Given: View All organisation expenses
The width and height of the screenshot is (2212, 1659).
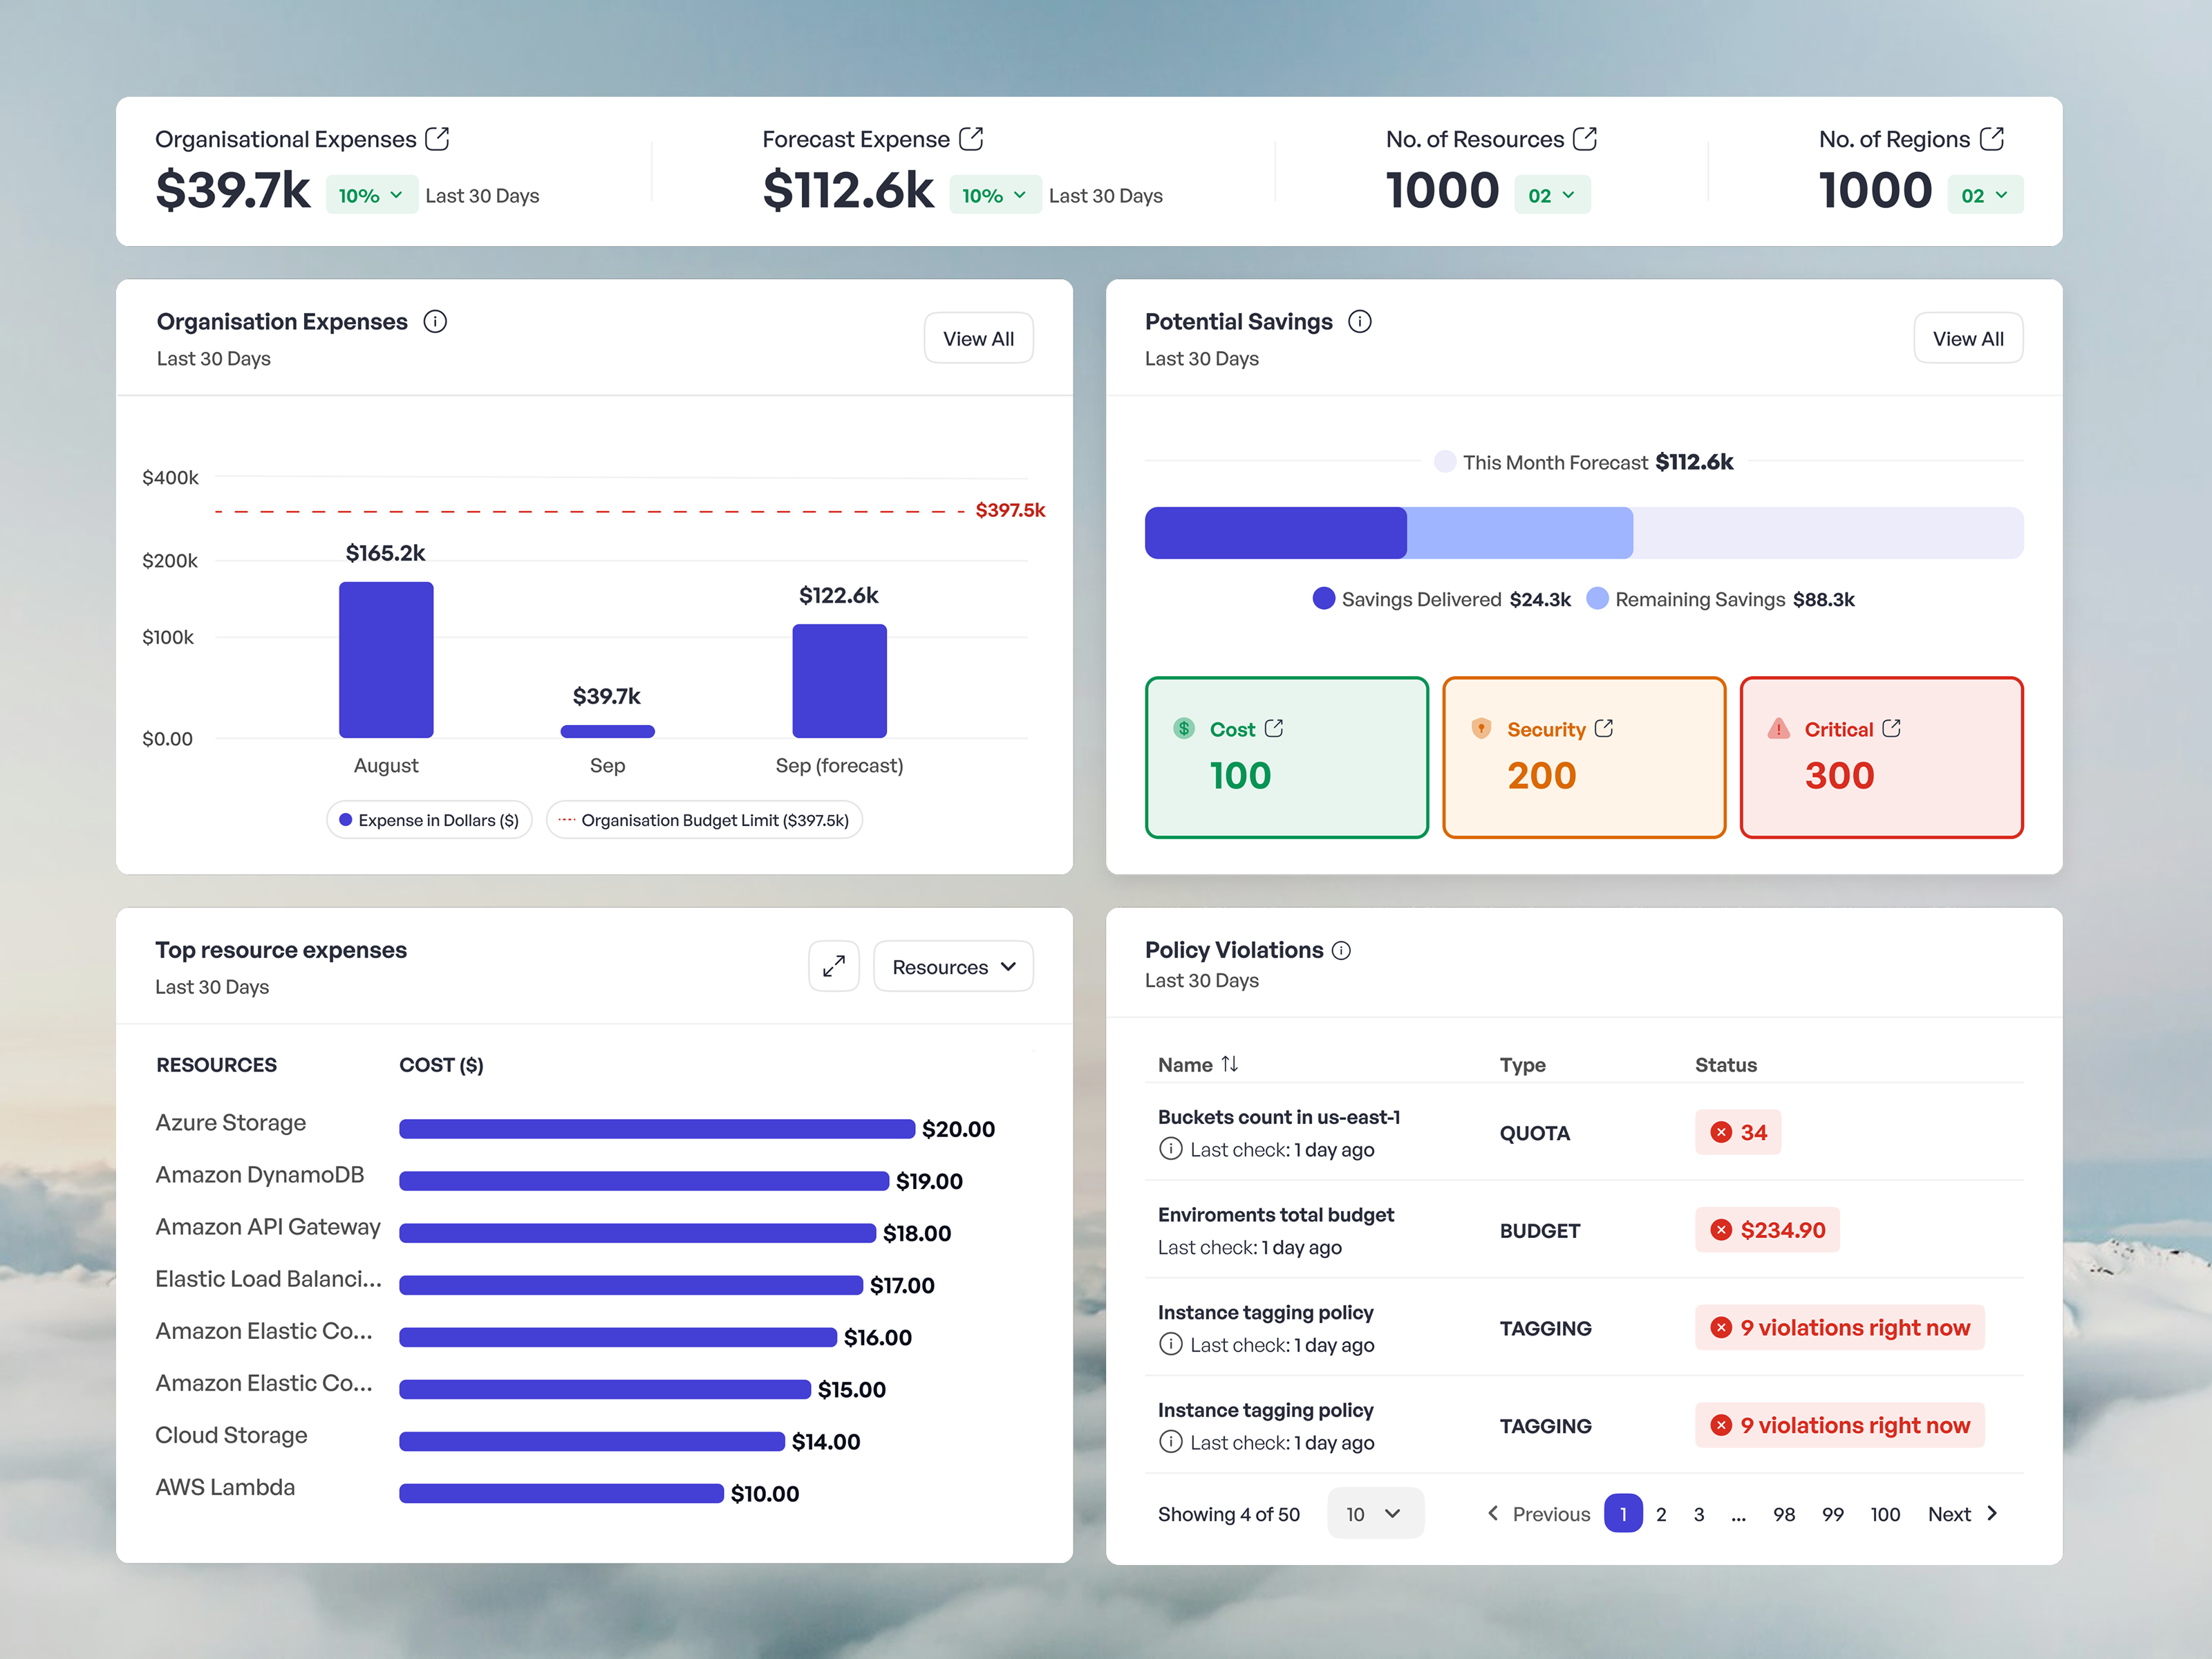Looking at the screenshot, I should point(978,338).
